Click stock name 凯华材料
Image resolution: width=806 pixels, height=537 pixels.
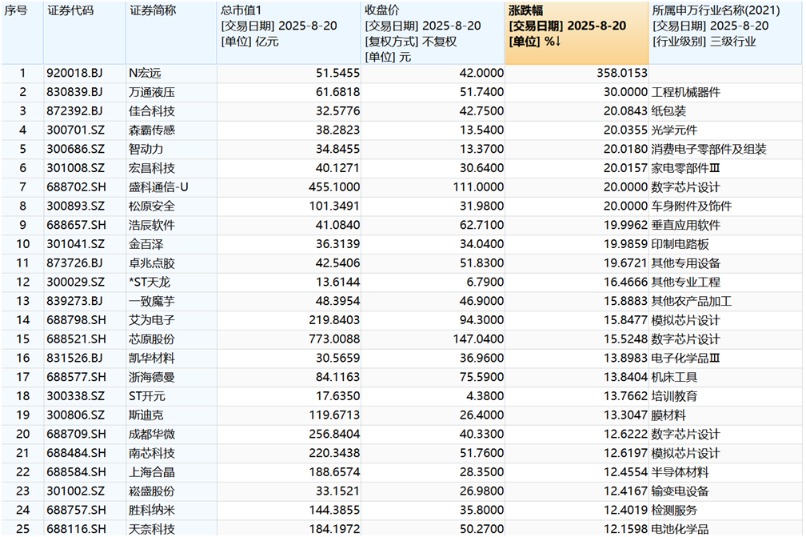[x=152, y=358]
